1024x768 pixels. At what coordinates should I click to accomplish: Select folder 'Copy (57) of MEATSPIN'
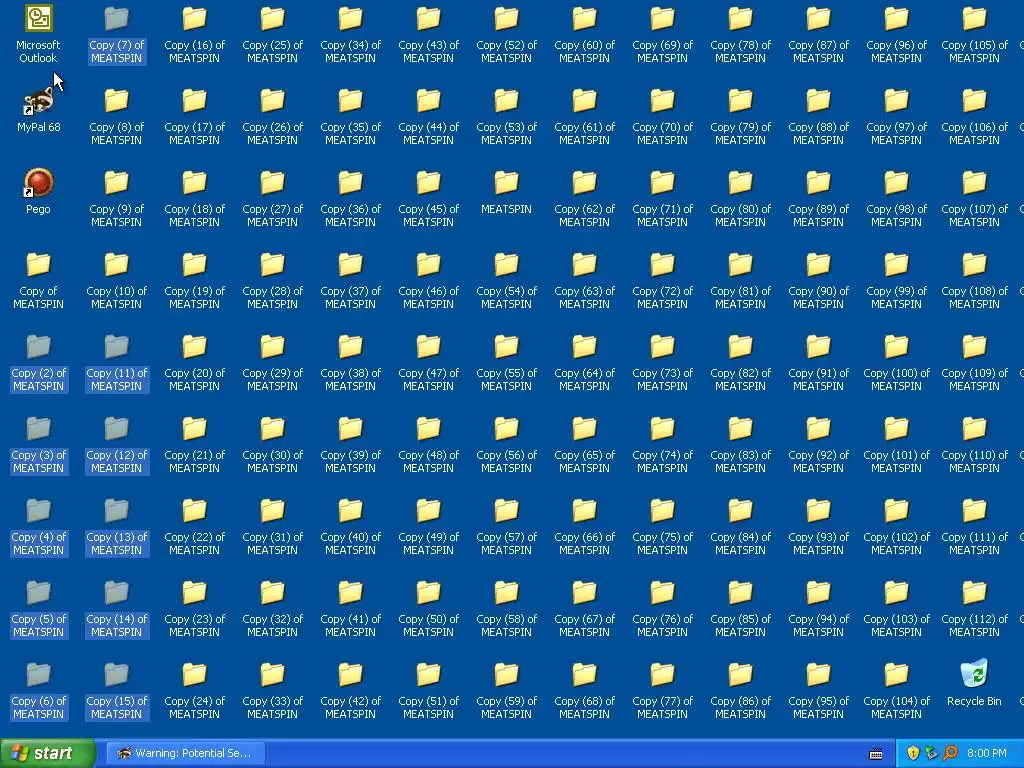click(506, 526)
